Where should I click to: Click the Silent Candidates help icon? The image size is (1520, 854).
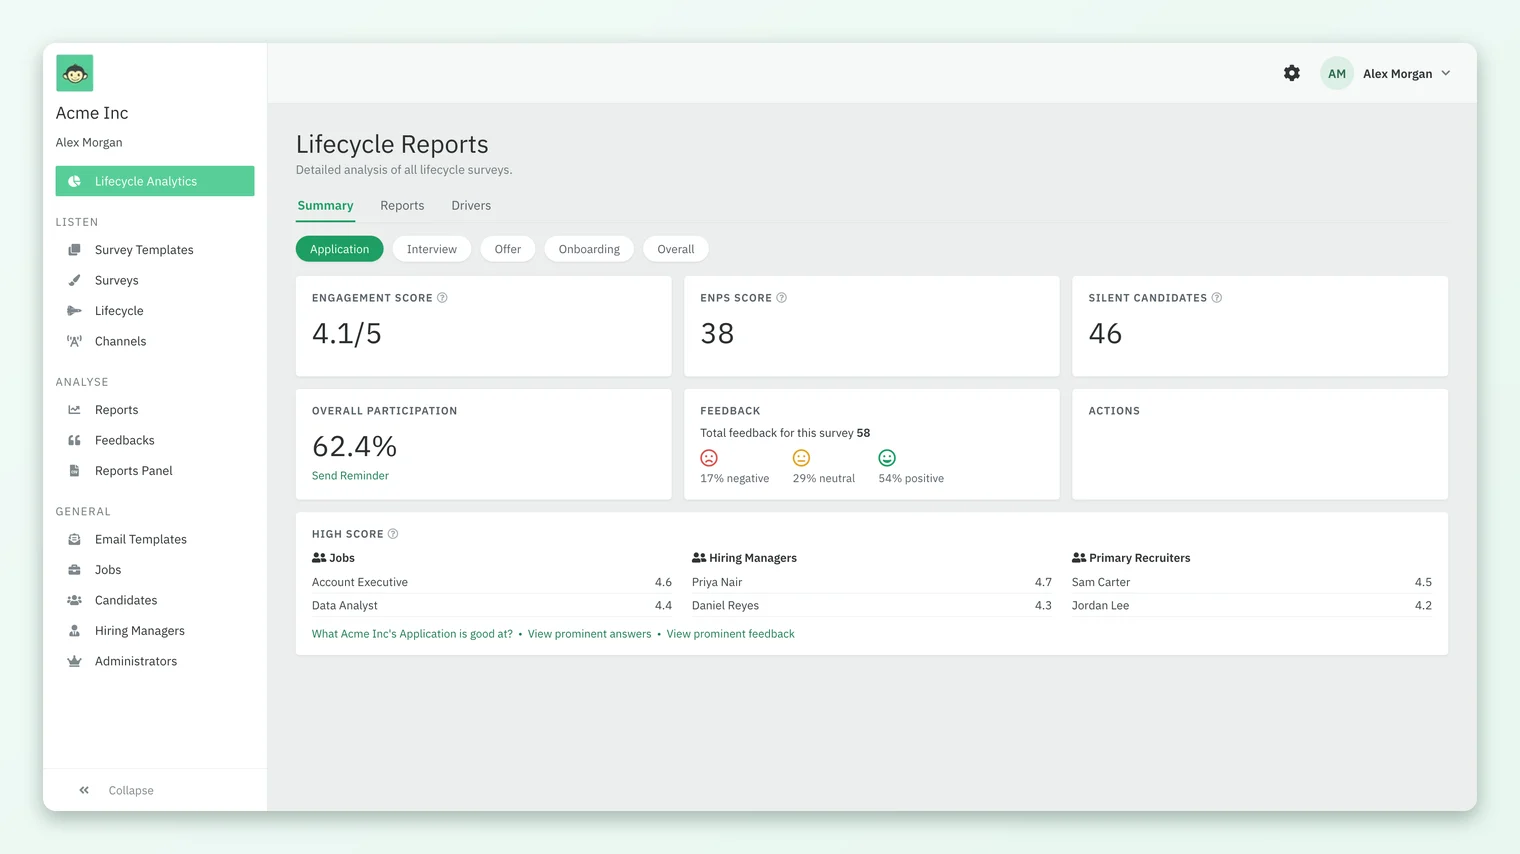click(1217, 298)
